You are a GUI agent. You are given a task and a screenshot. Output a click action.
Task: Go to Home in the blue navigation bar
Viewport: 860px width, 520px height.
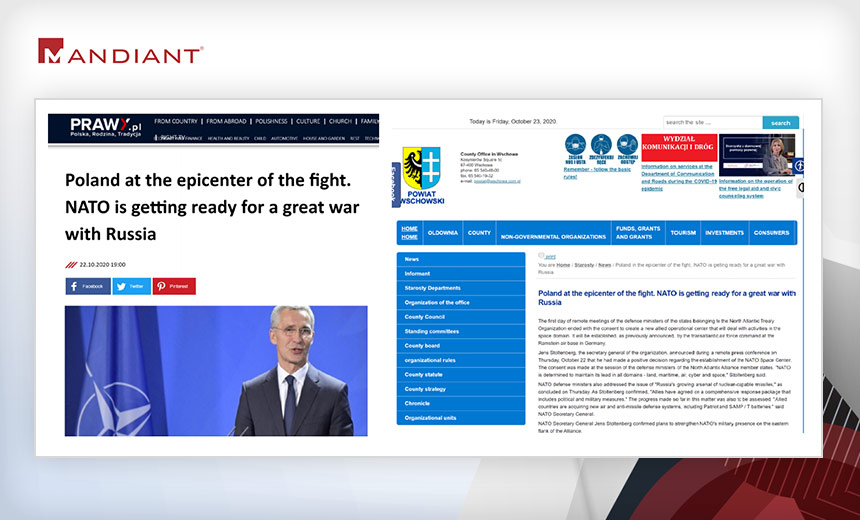[x=409, y=233]
